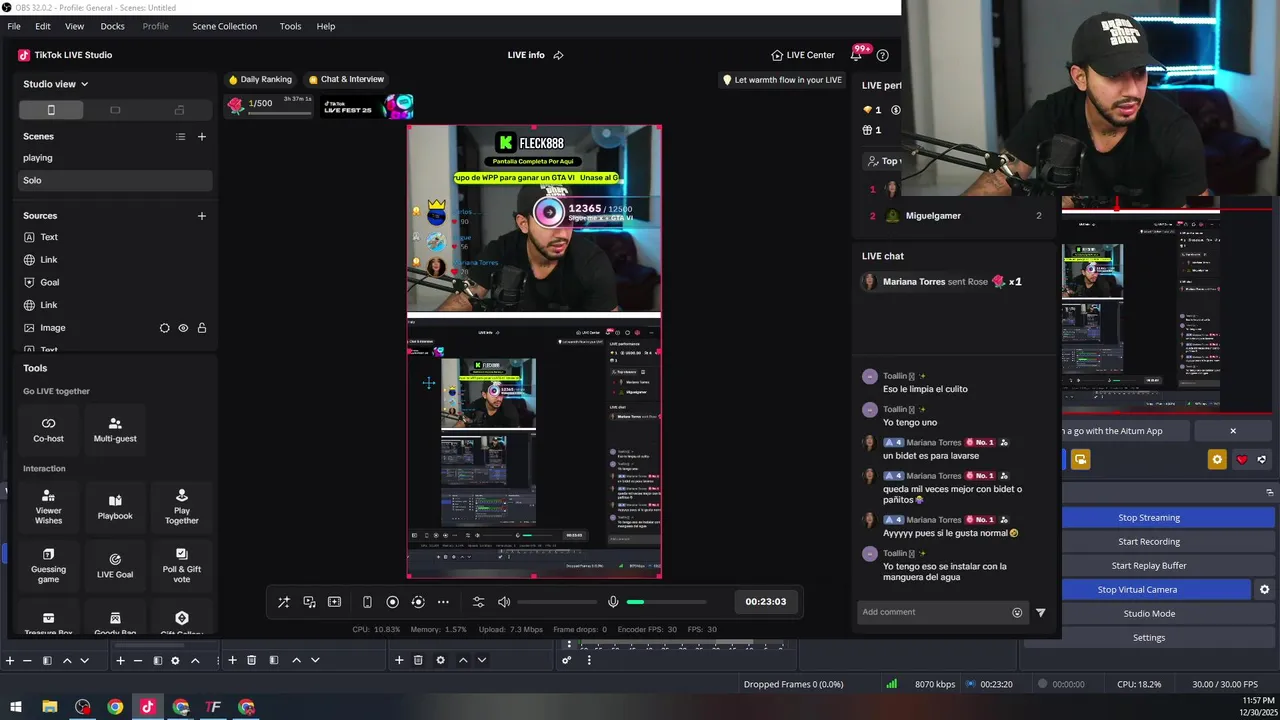
Task: Open the Guessing game tool
Action: point(48,565)
